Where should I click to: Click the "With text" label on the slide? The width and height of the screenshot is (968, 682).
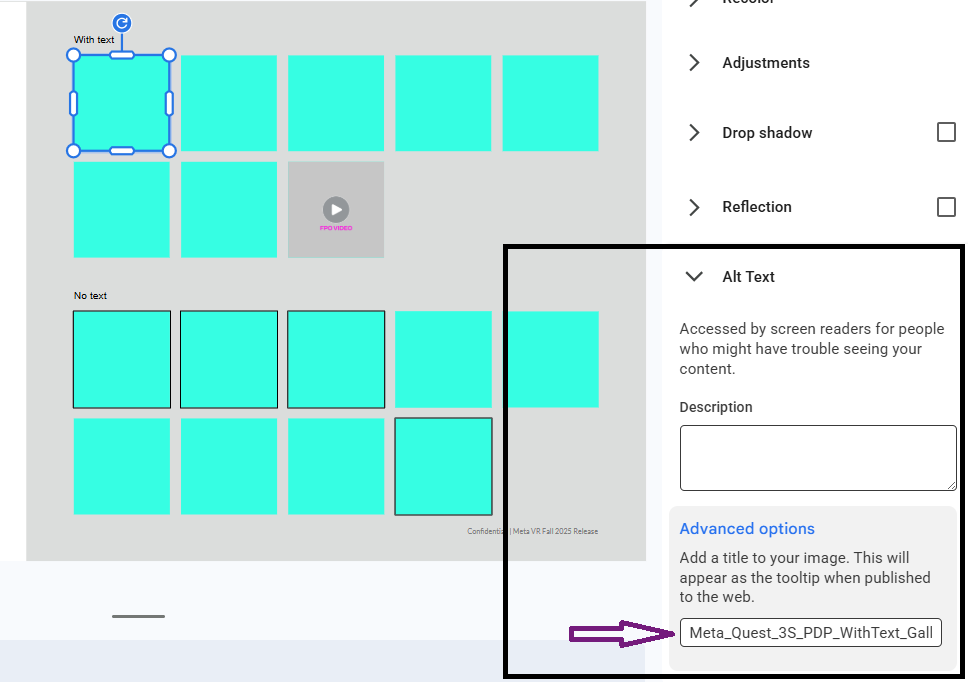click(94, 40)
